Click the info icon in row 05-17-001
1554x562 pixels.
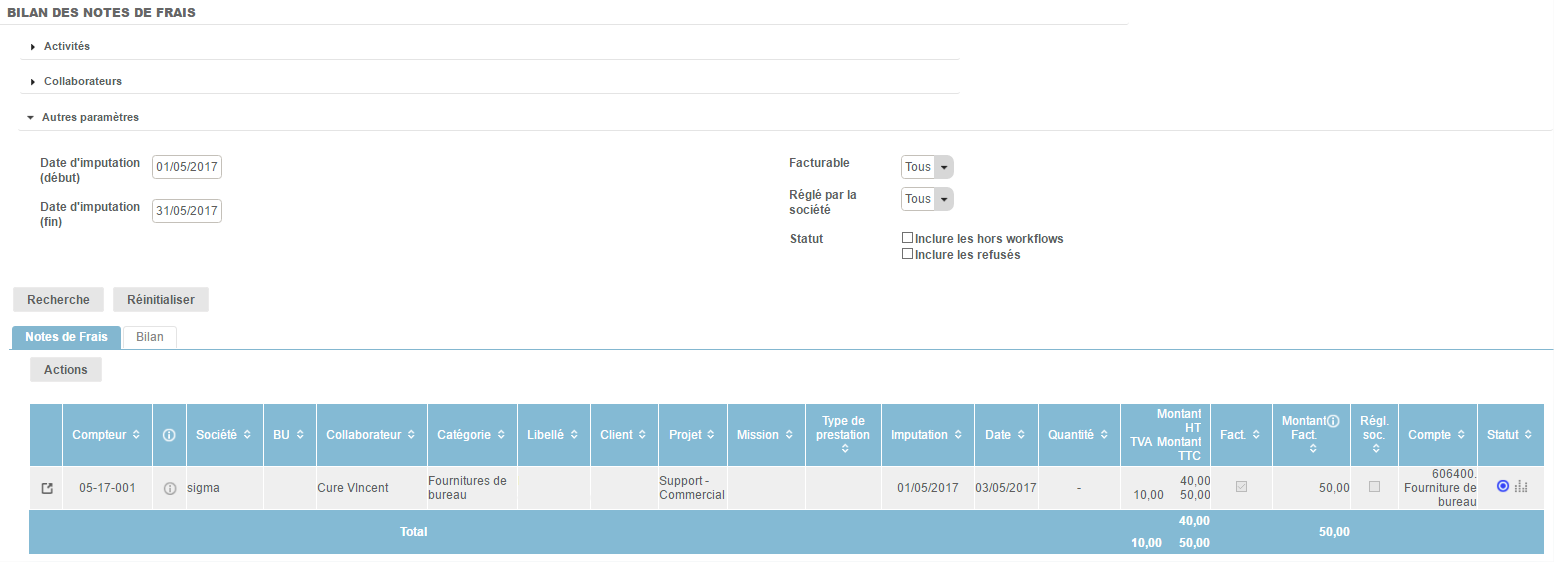[x=169, y=488]
